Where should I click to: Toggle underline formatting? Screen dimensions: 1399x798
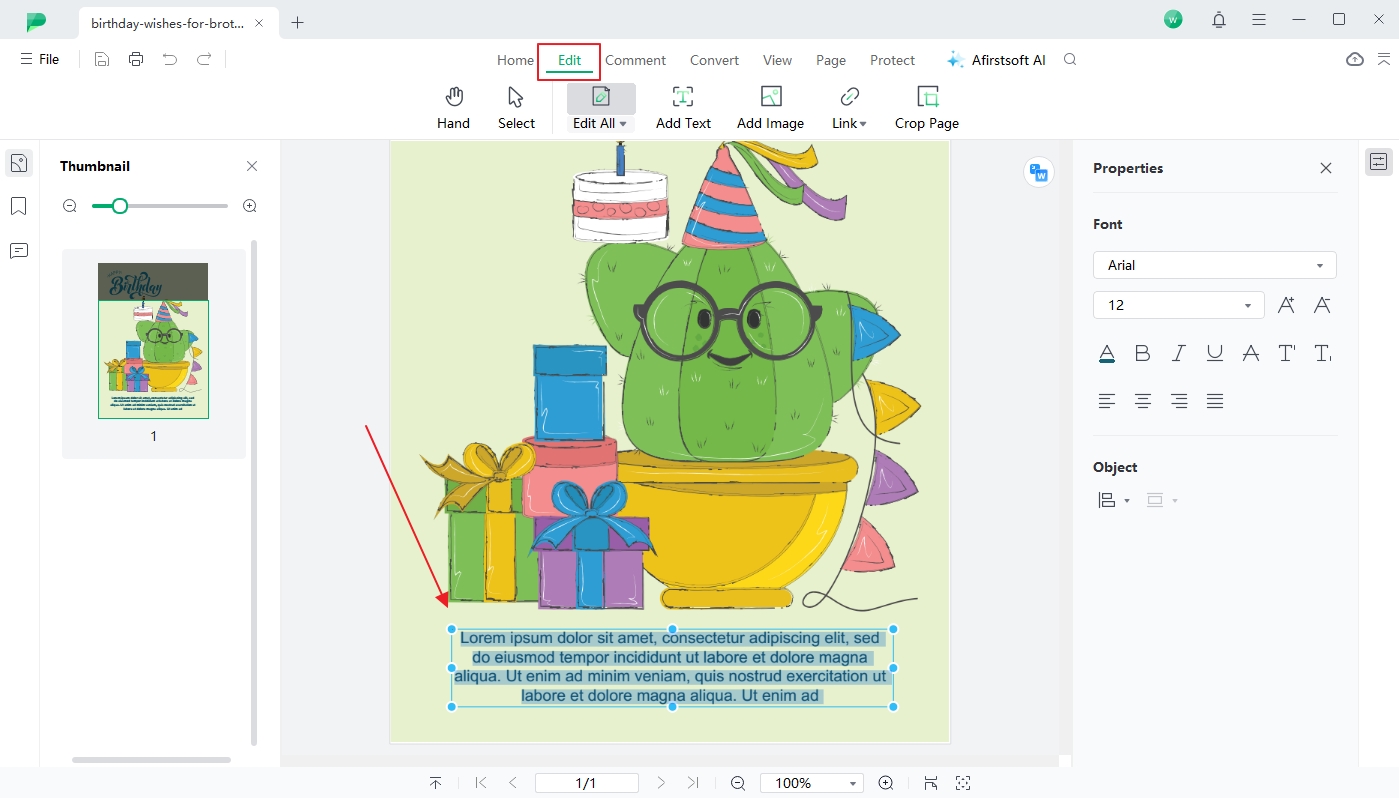click(1215, 353)
